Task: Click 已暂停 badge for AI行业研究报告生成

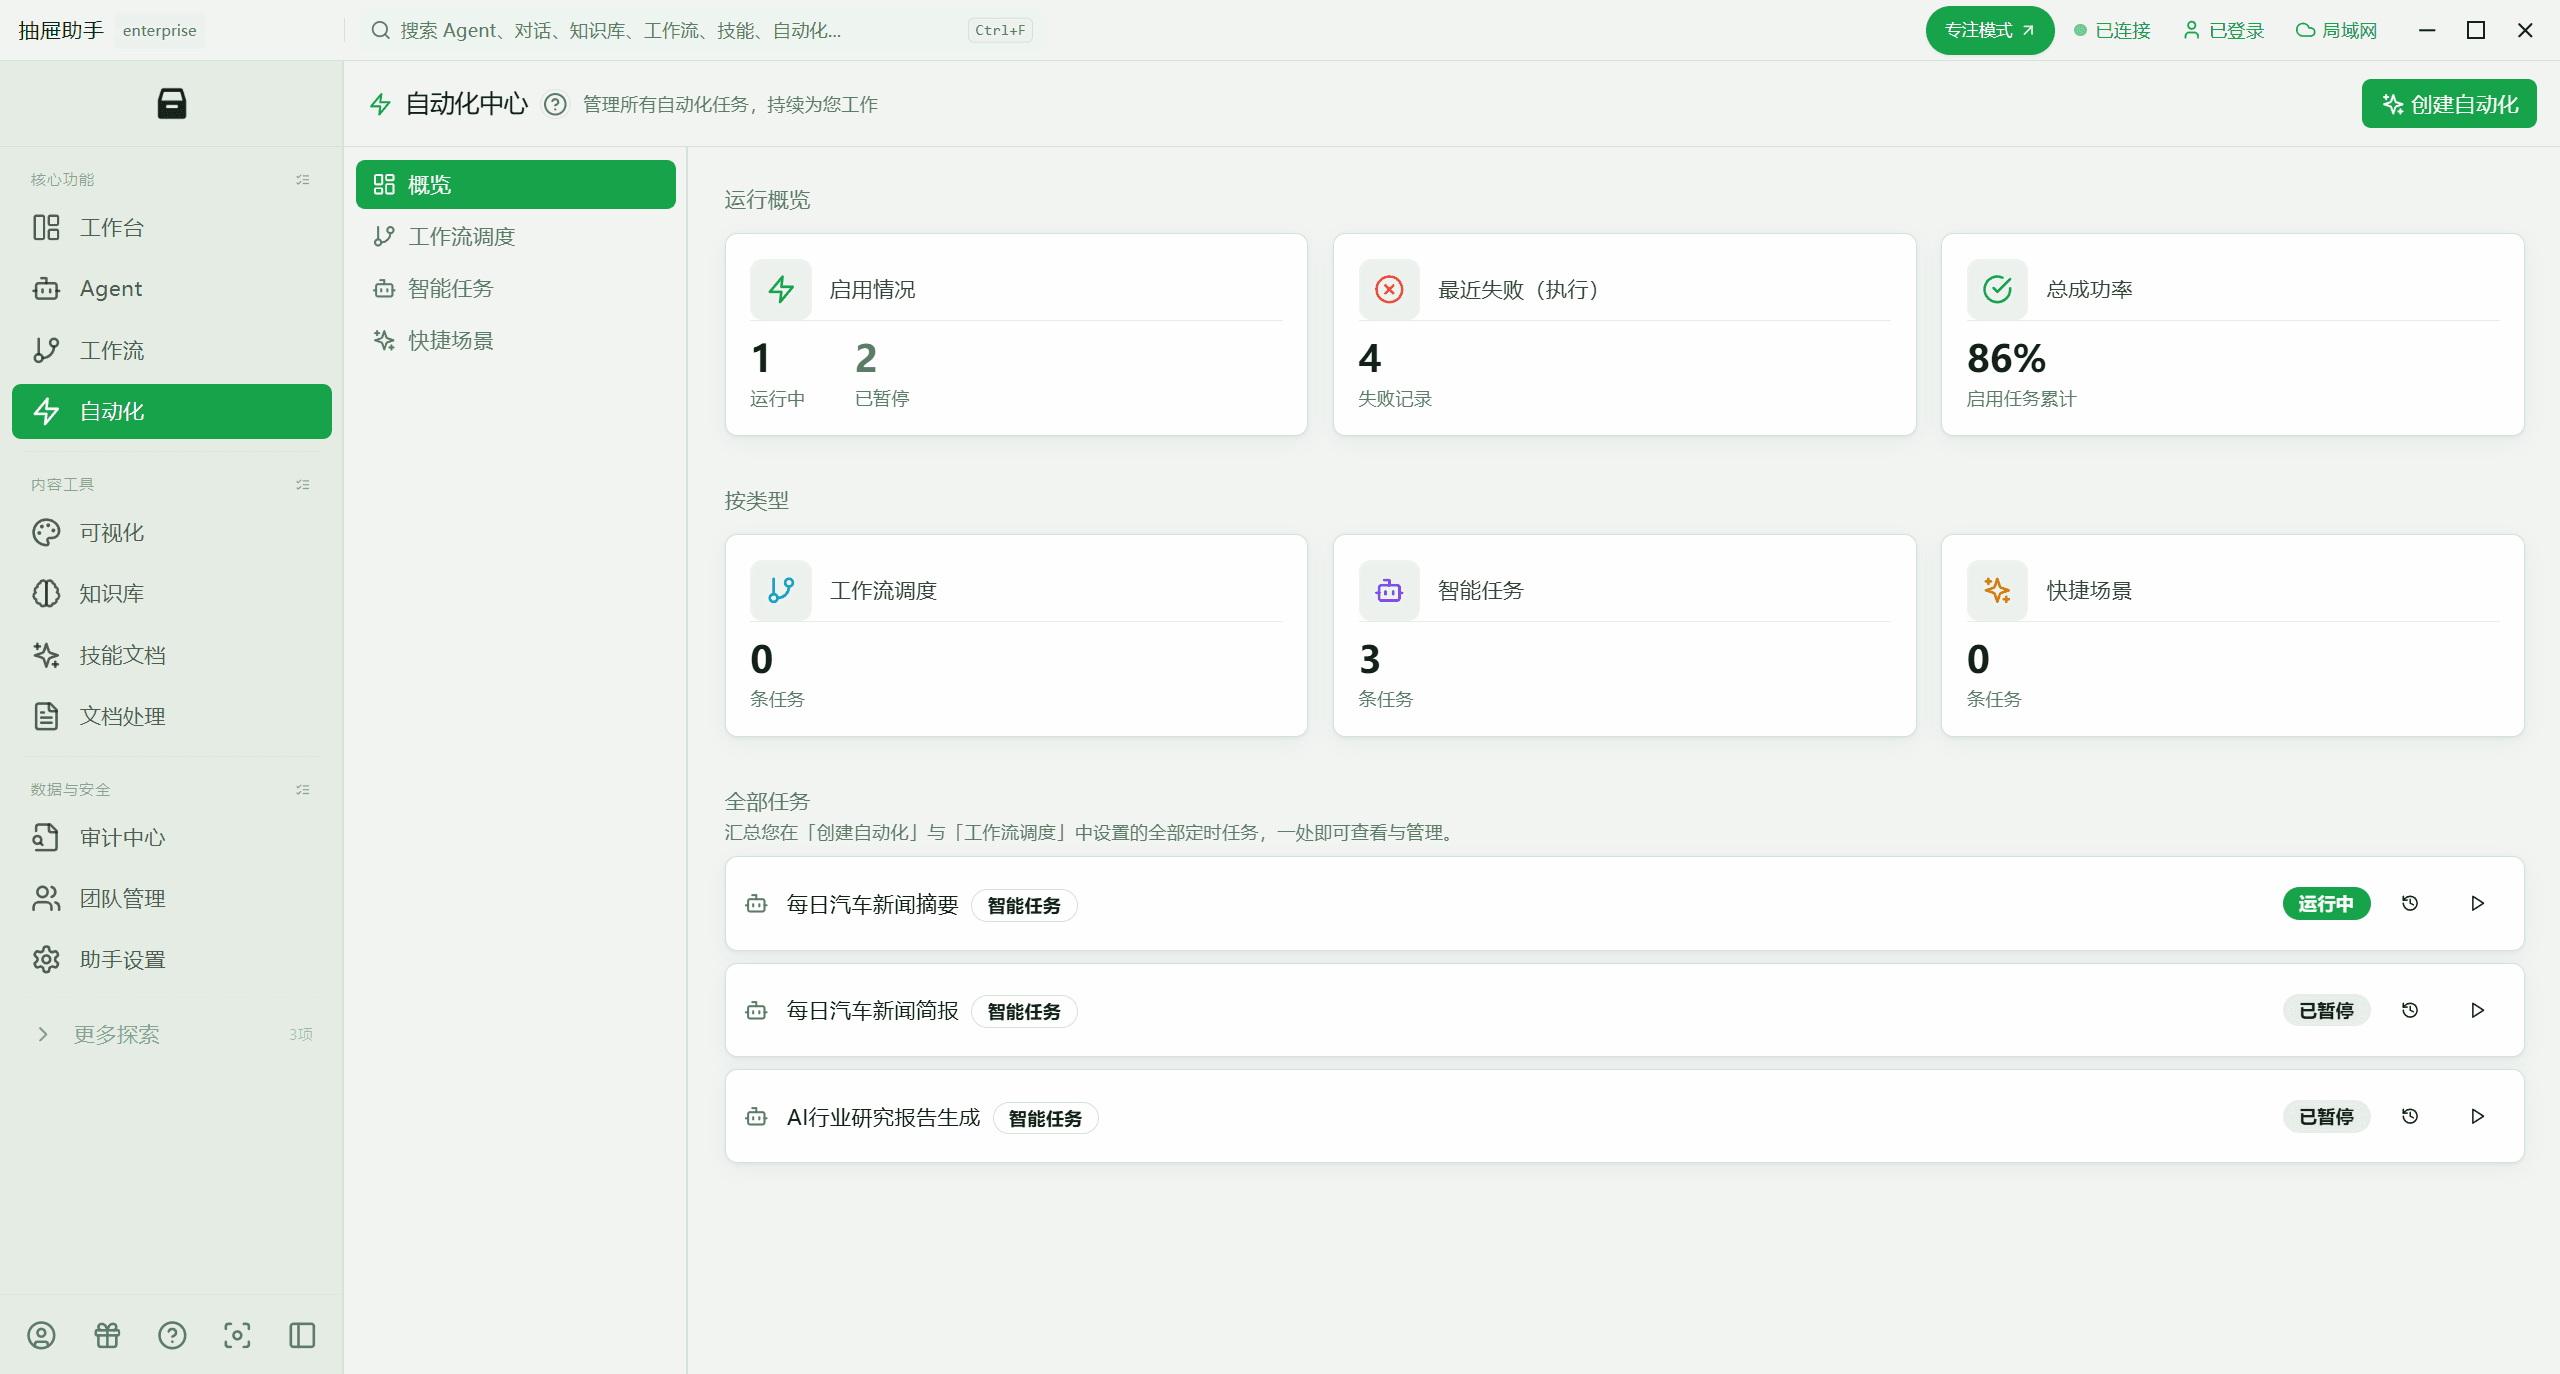Action: 2326,1117
